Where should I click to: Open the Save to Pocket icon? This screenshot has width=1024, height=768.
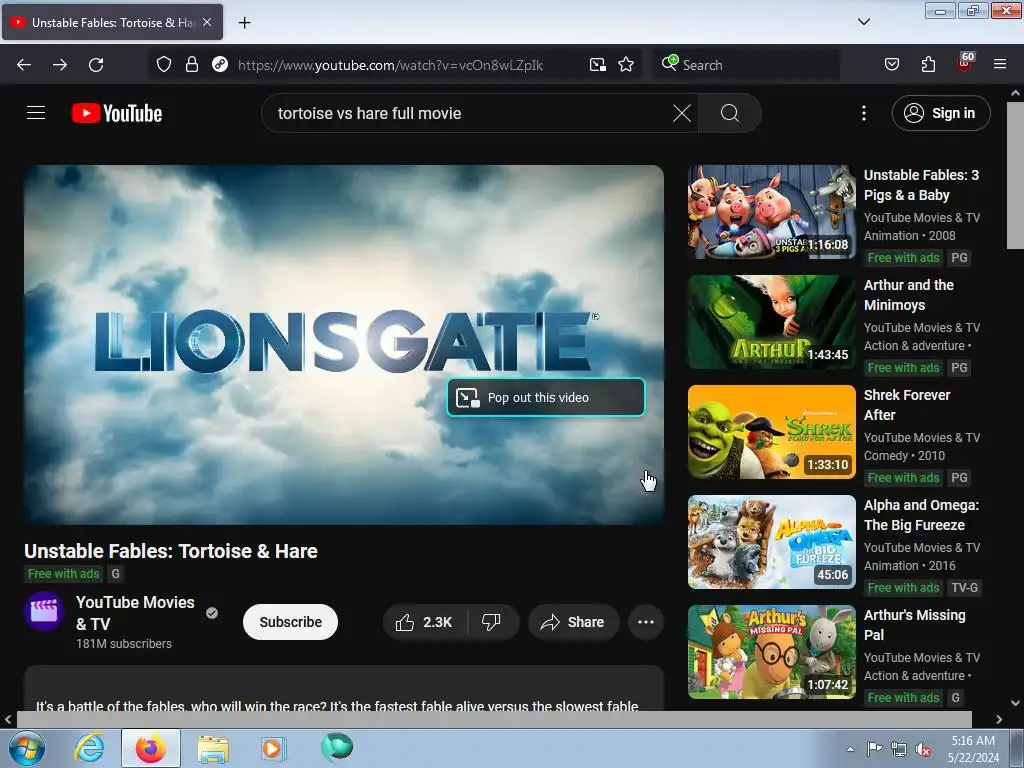tap(891, 64)
